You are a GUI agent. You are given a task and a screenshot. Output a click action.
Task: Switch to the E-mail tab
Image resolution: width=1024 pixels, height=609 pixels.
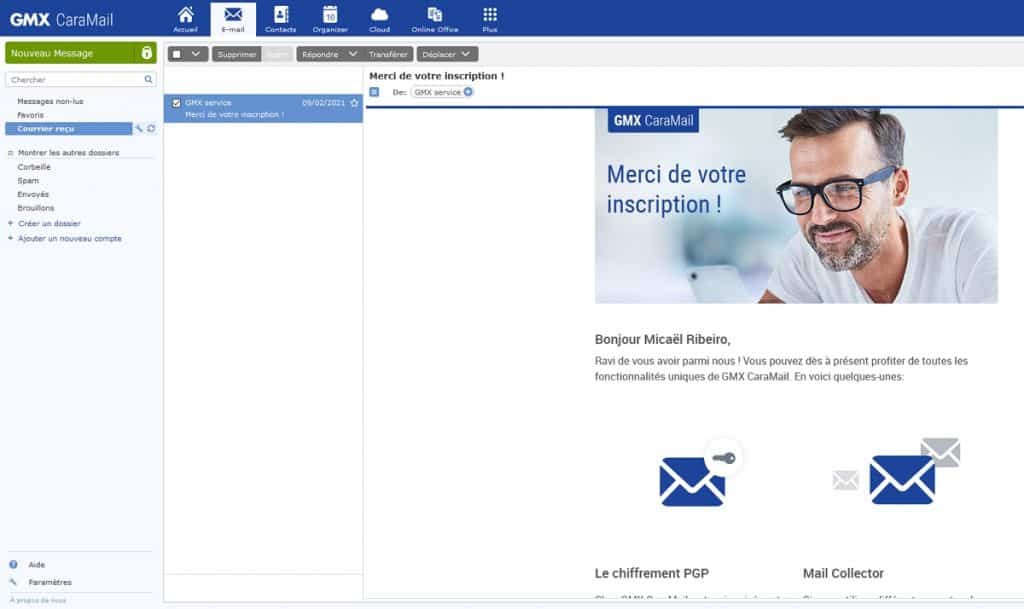coord(233,19)
